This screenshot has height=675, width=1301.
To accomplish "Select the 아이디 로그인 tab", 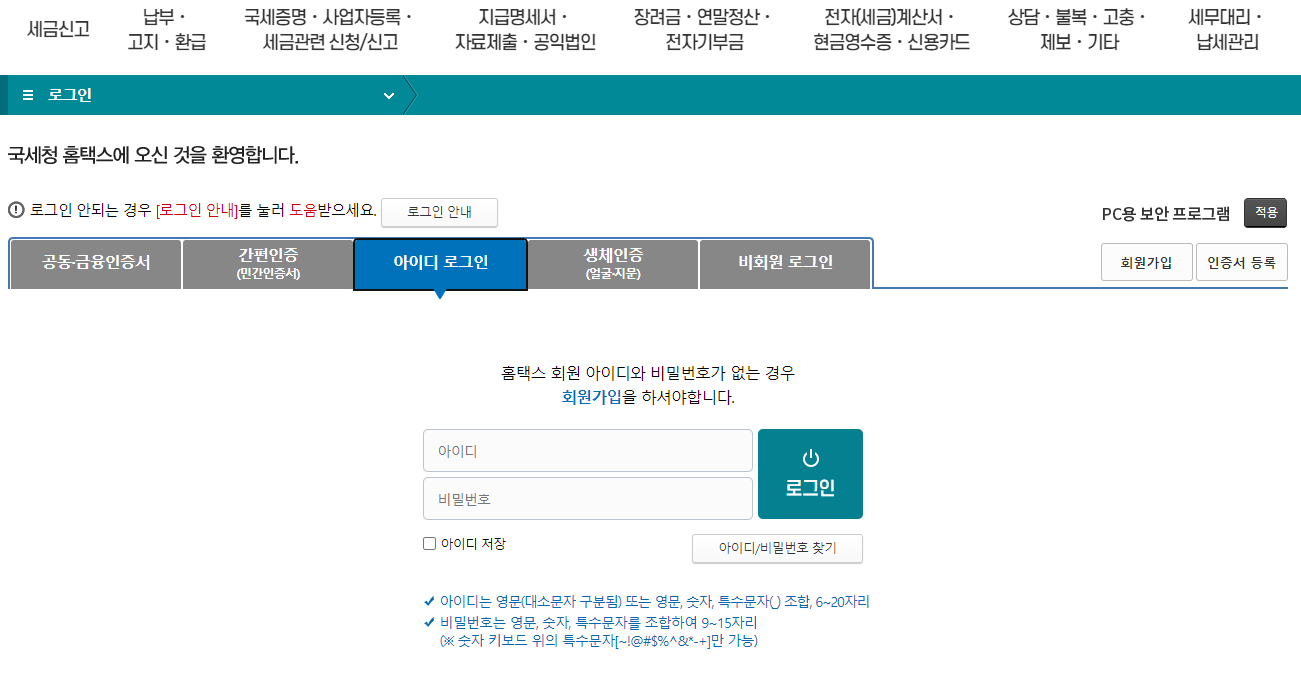I will [x=440, y=264].
